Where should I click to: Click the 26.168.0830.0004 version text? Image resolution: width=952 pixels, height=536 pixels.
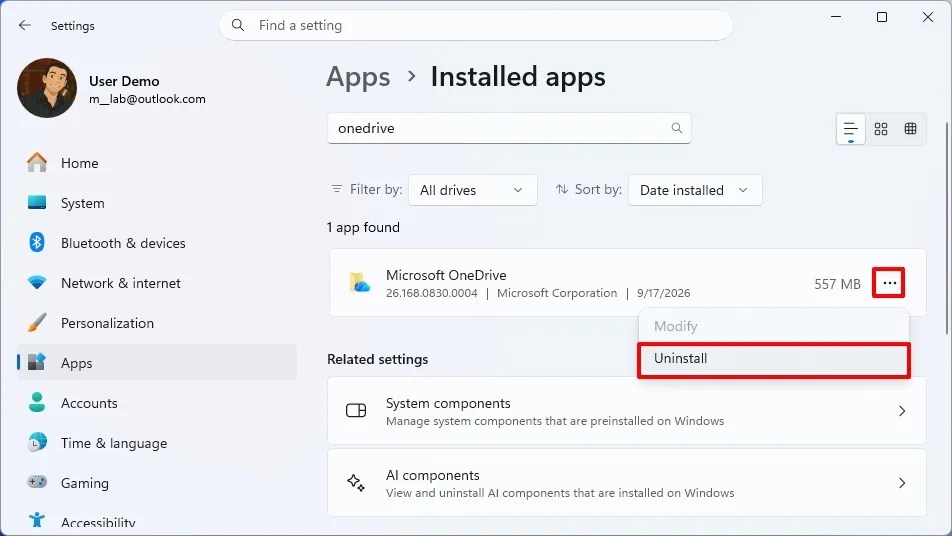pos(432,293)
